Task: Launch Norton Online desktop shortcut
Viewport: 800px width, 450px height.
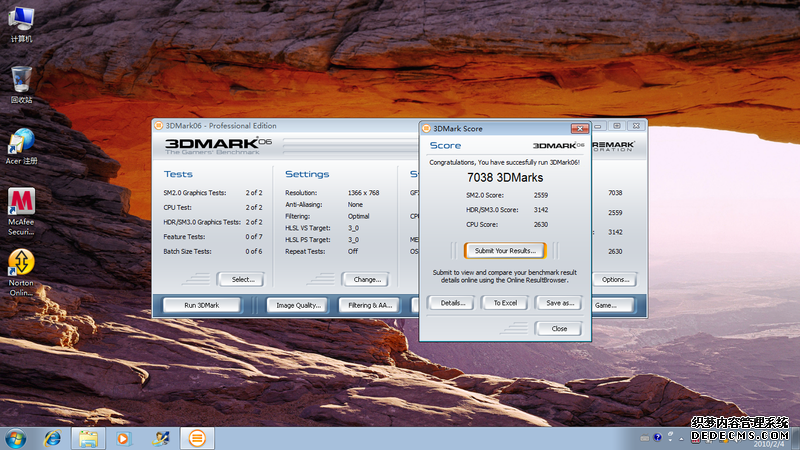Action: (x=21, y=272)
